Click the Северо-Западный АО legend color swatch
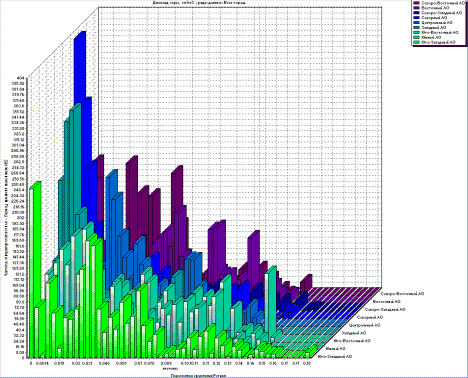 [417, 13]
